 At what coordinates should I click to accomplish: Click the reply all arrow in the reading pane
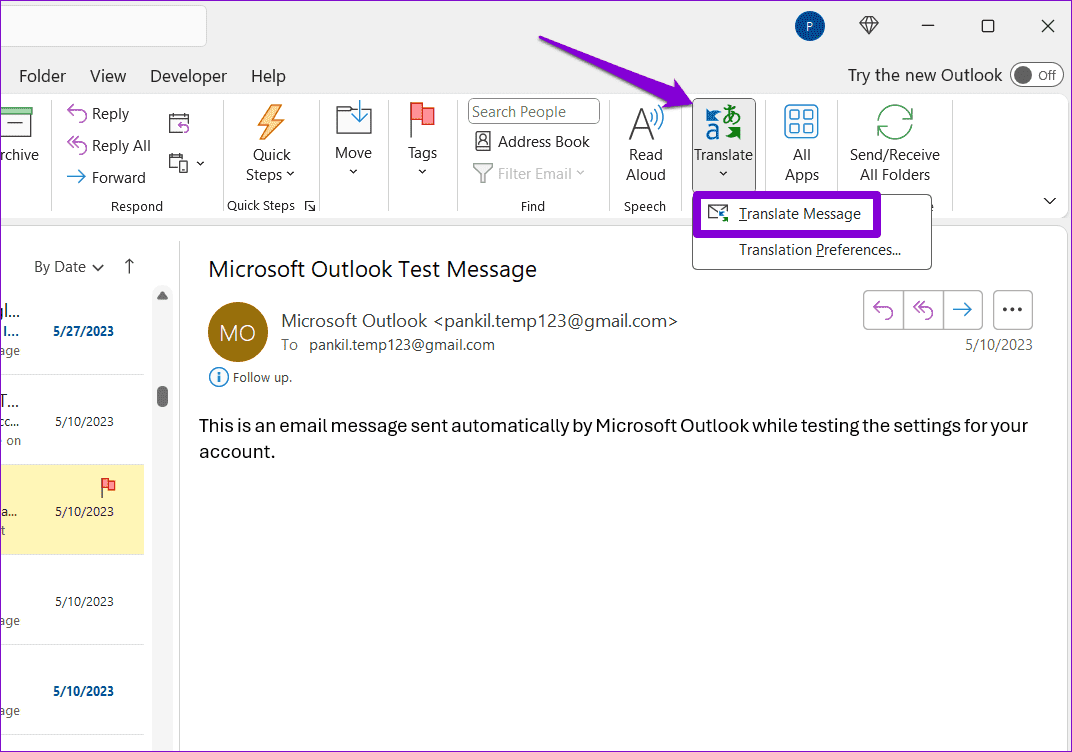pyautogui.click(x=923, y=310)
